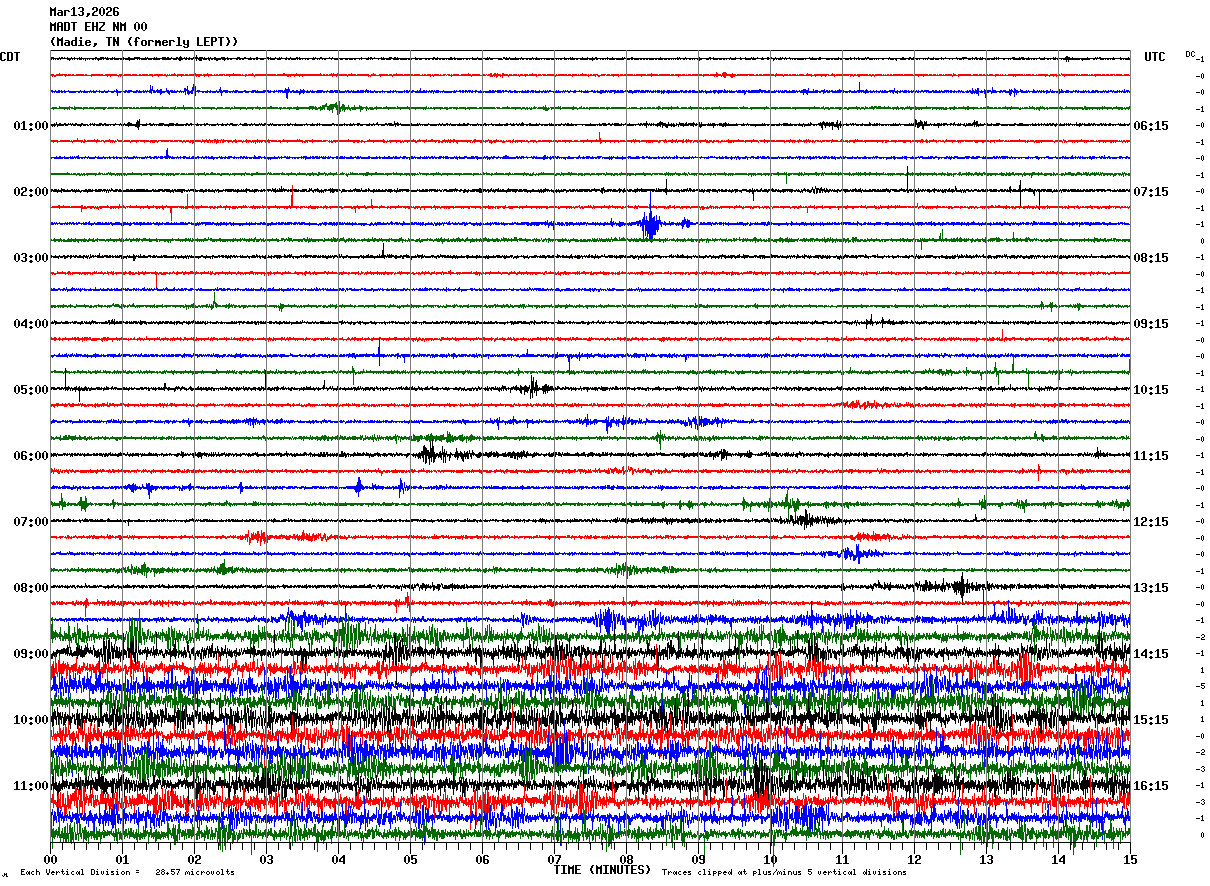Click the location text Madie, TN (formerly LEPT)
Image resolution: width=1210 pixels, height=886 pixels.
(144, 42)
